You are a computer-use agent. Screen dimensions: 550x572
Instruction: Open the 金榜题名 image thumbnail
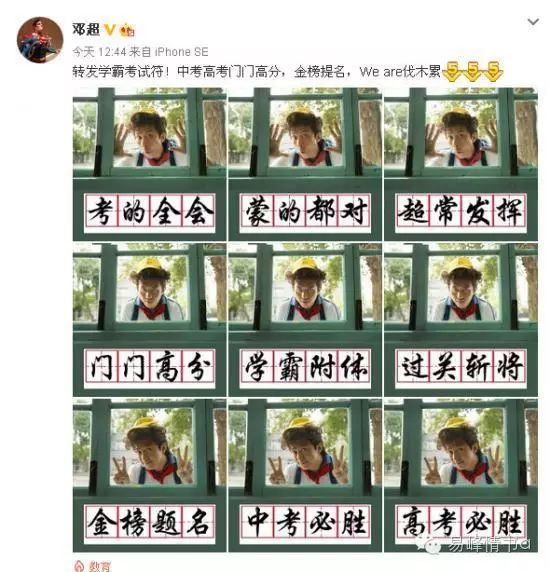tap(150, 475)
